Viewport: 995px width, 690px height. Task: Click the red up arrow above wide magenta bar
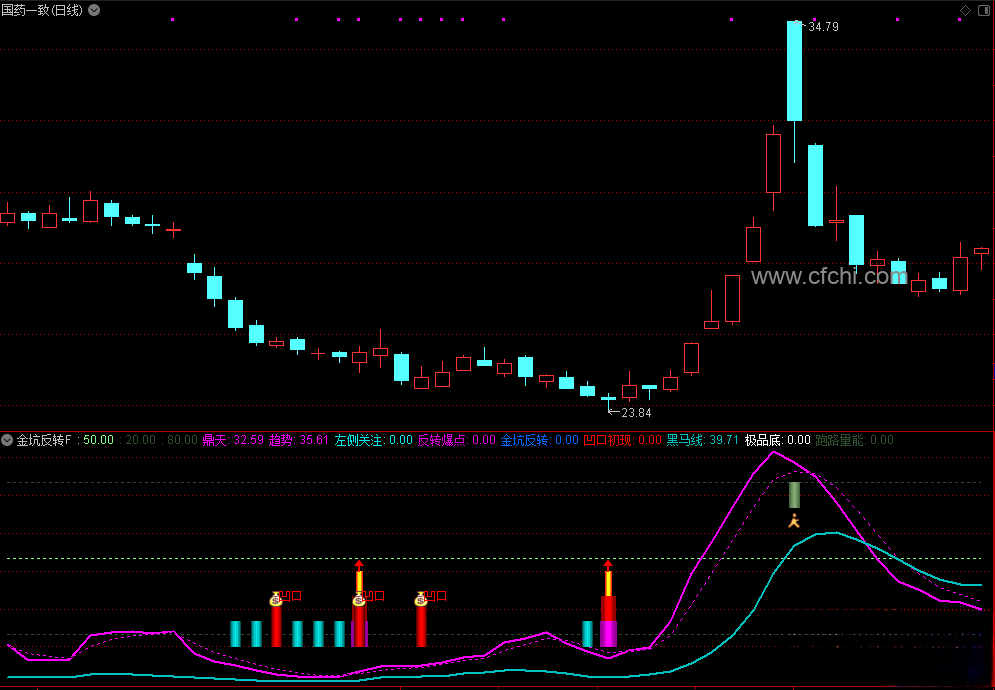[x=608, y=566]
